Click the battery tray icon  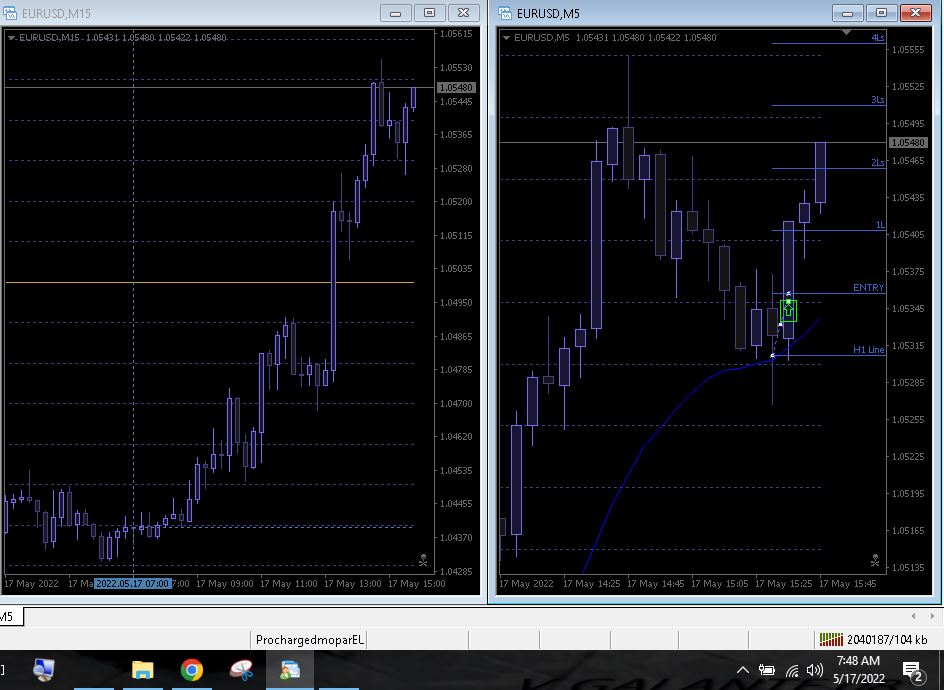[x=766, y=670]
